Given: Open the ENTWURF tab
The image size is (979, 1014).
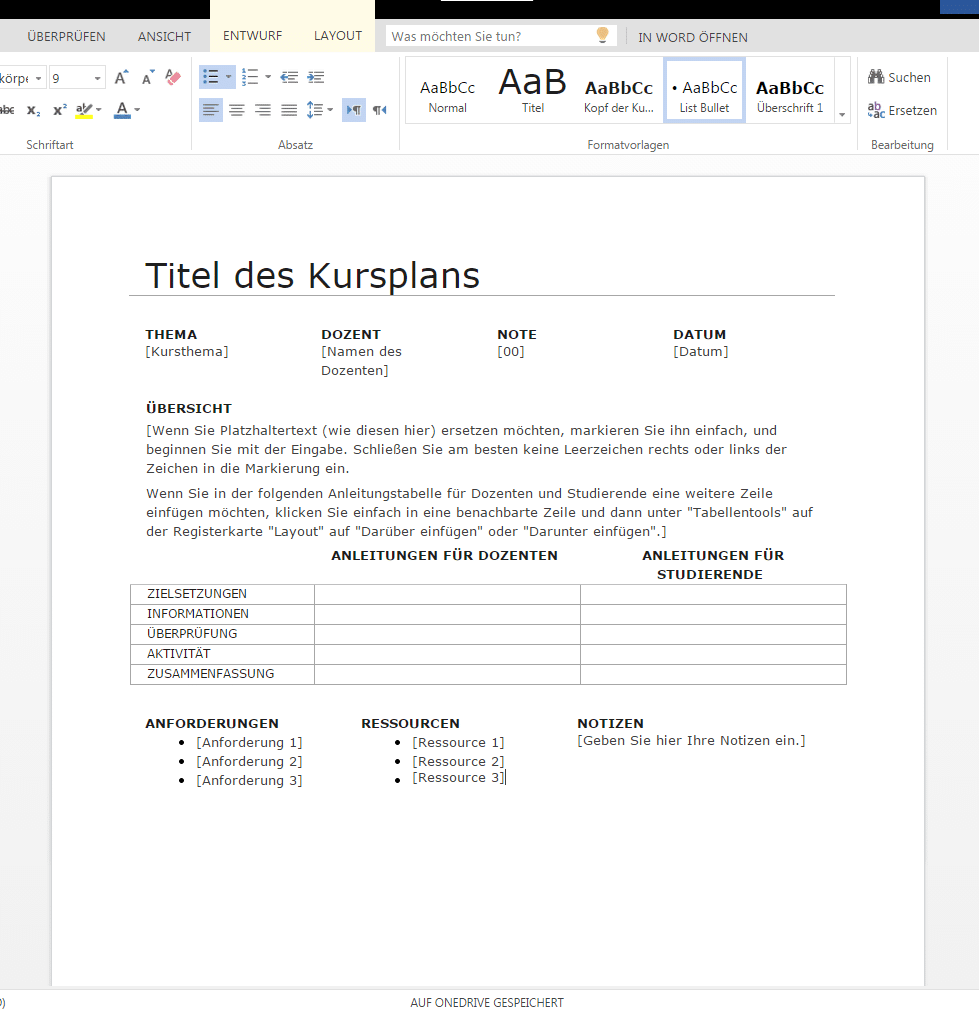Looking at the screenshot, I should pos(252,36).
